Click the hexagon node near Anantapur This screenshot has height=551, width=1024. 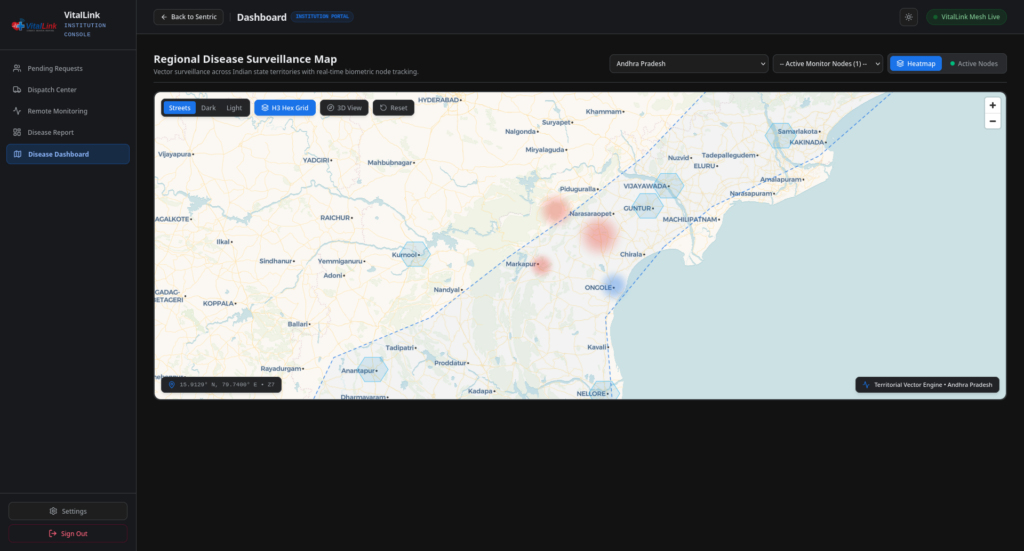pos(372,370)
